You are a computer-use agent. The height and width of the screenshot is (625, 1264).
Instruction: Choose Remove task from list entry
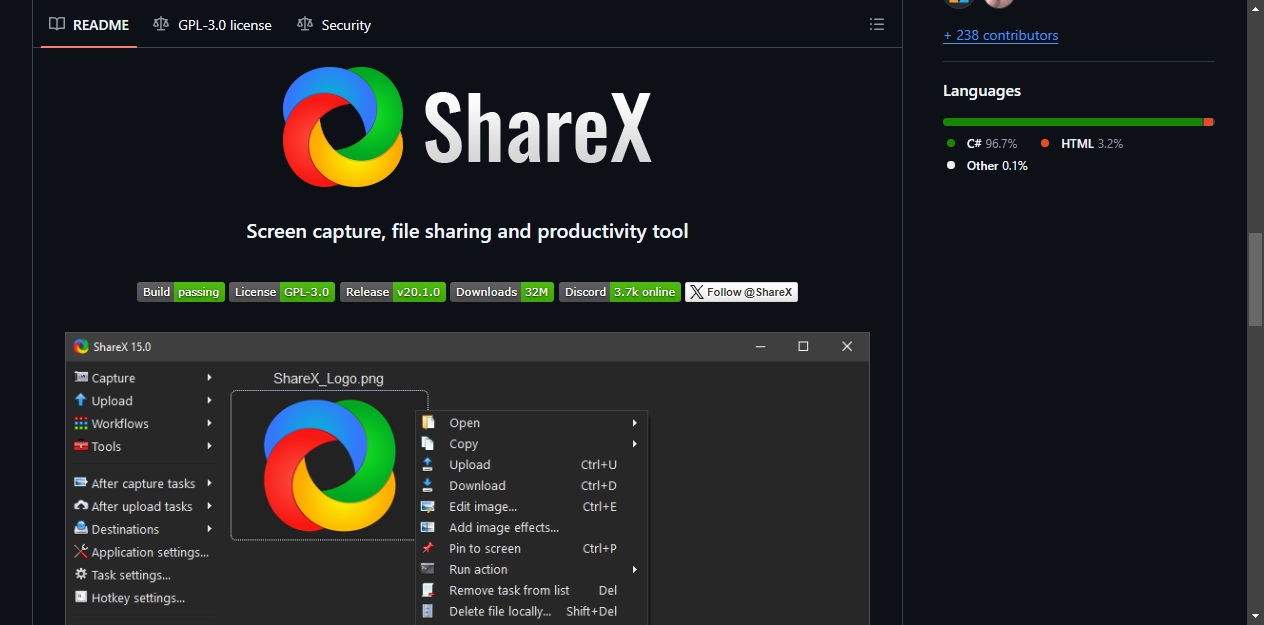(x=532, y=591)
